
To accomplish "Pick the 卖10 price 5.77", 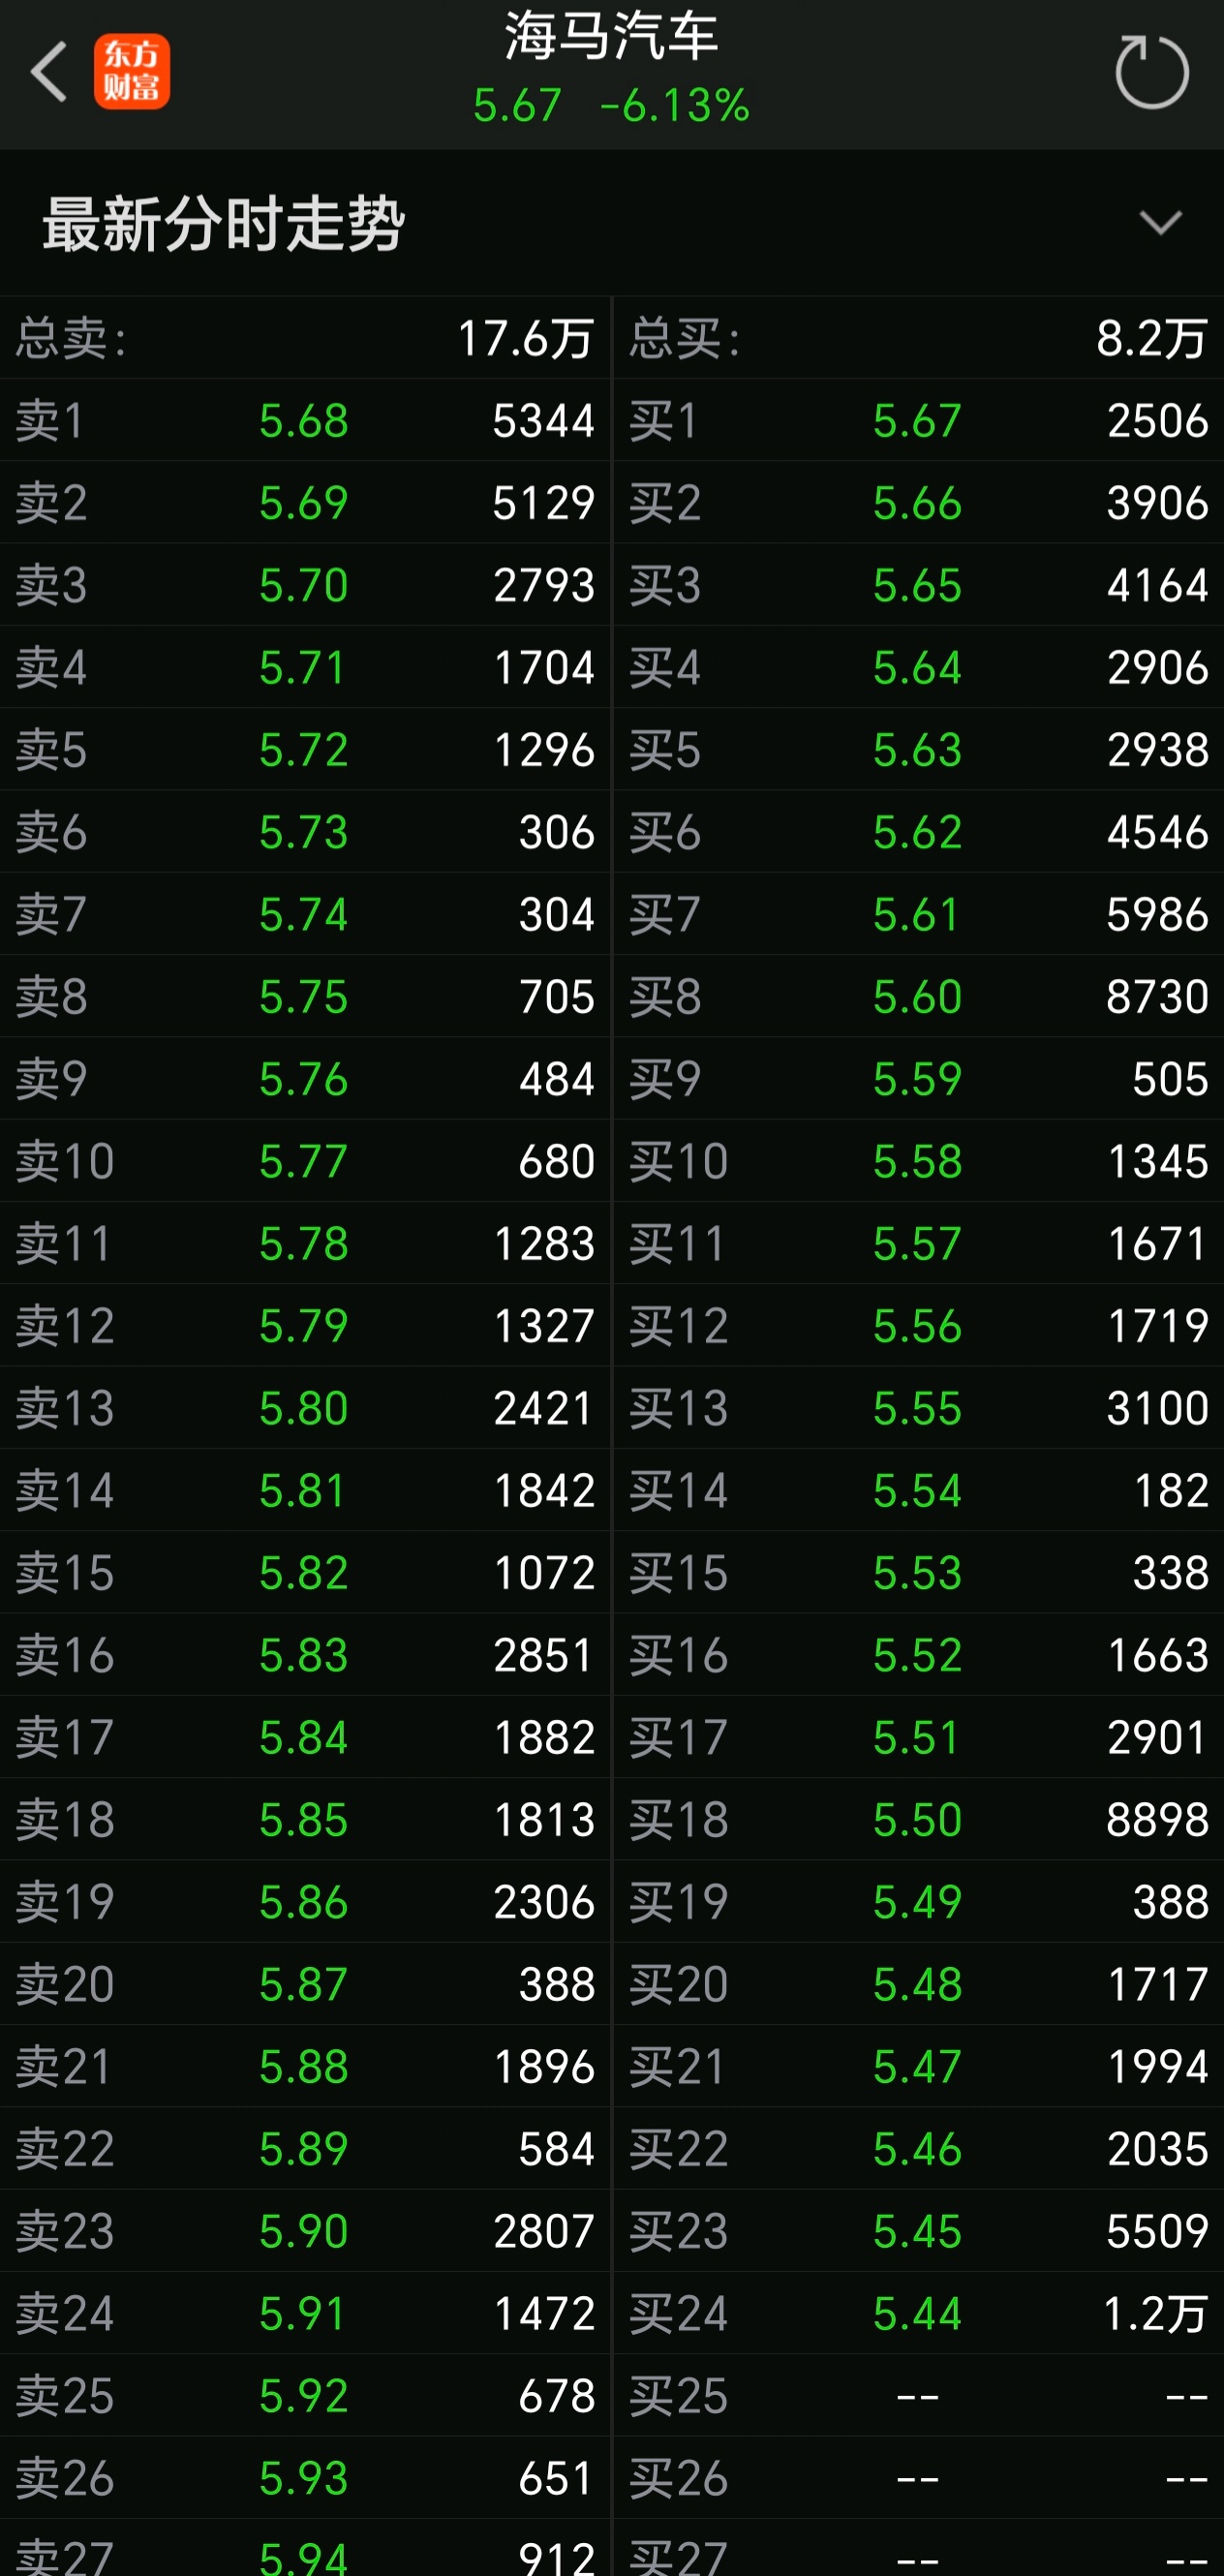I will tap(303, 1161).
